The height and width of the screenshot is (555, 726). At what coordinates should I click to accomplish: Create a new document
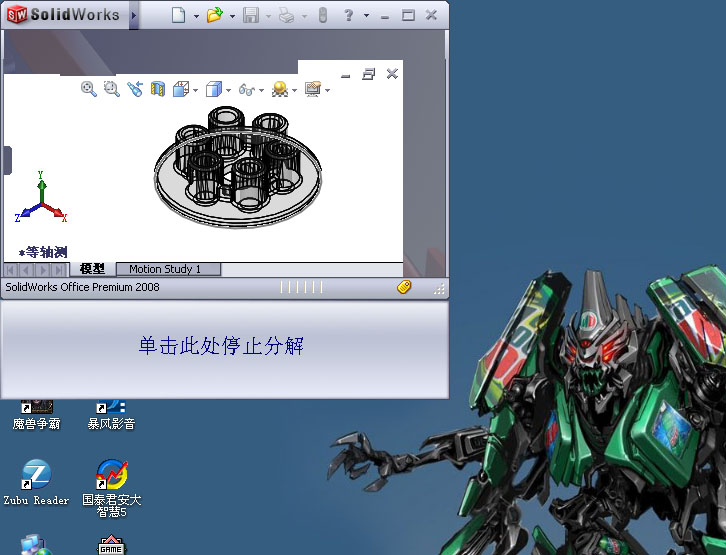point(178,15)
